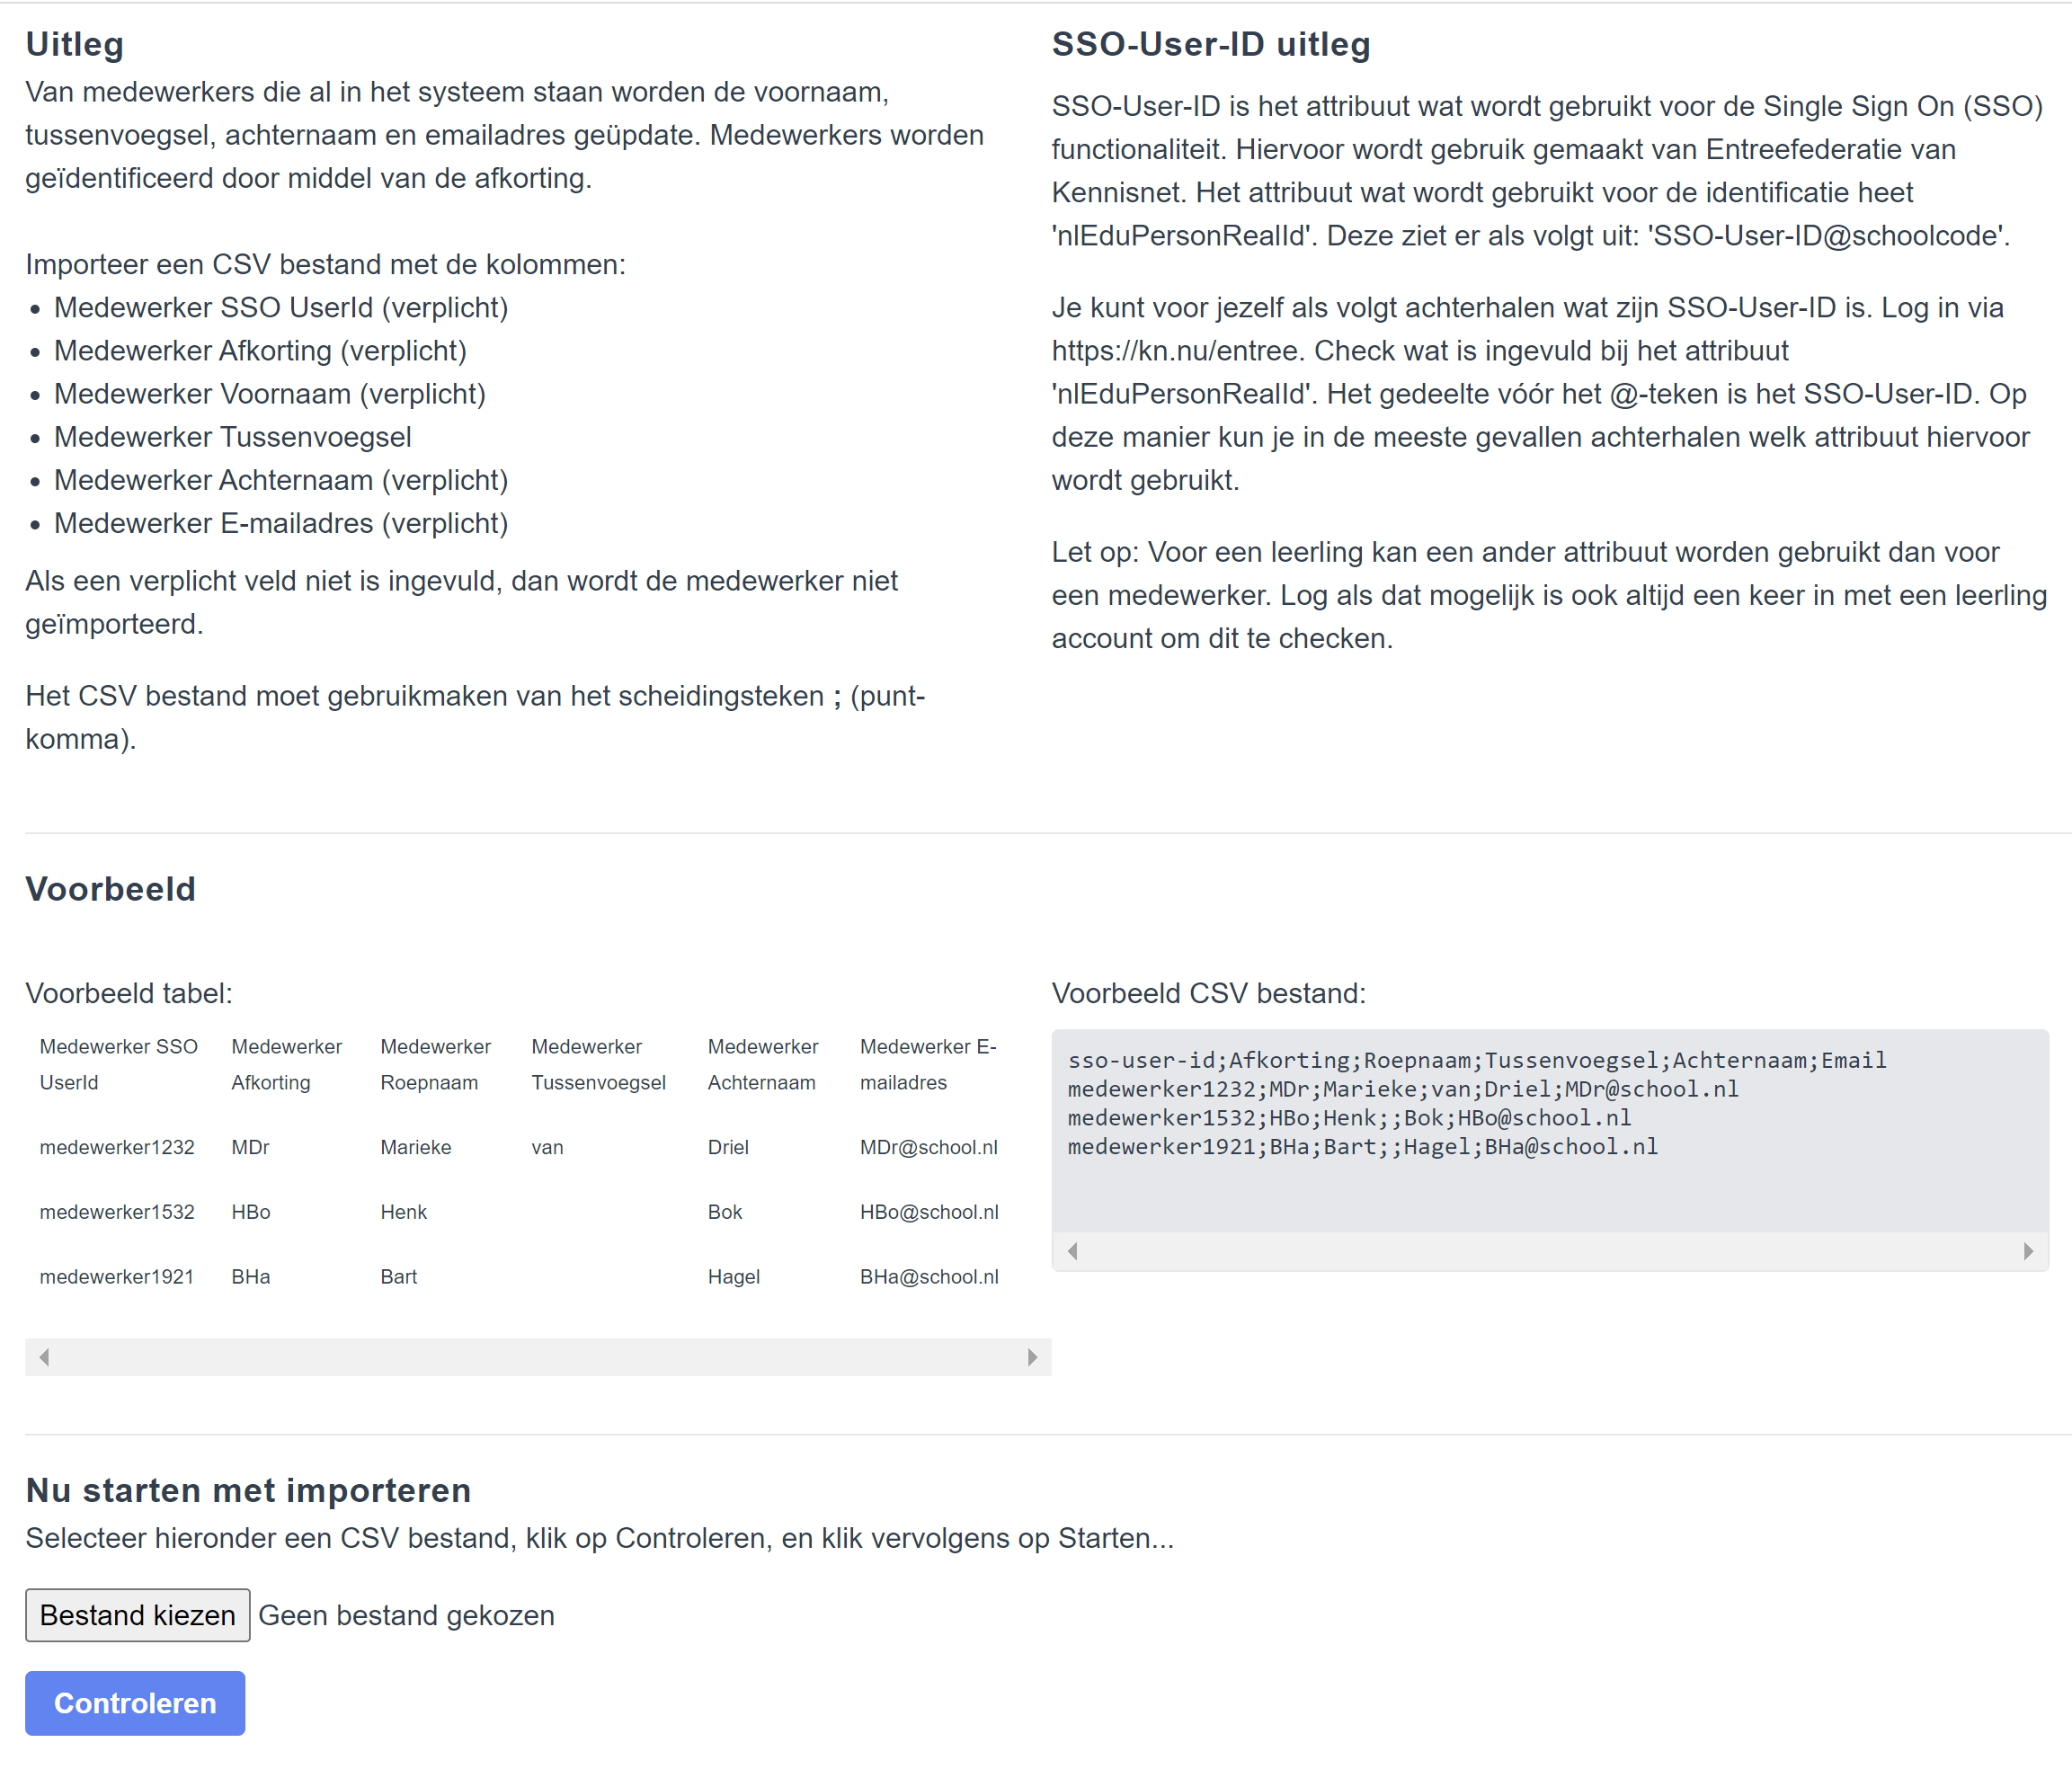
Task: Click the Bestand kiezen file button
Action: (x=137, y=1615)
